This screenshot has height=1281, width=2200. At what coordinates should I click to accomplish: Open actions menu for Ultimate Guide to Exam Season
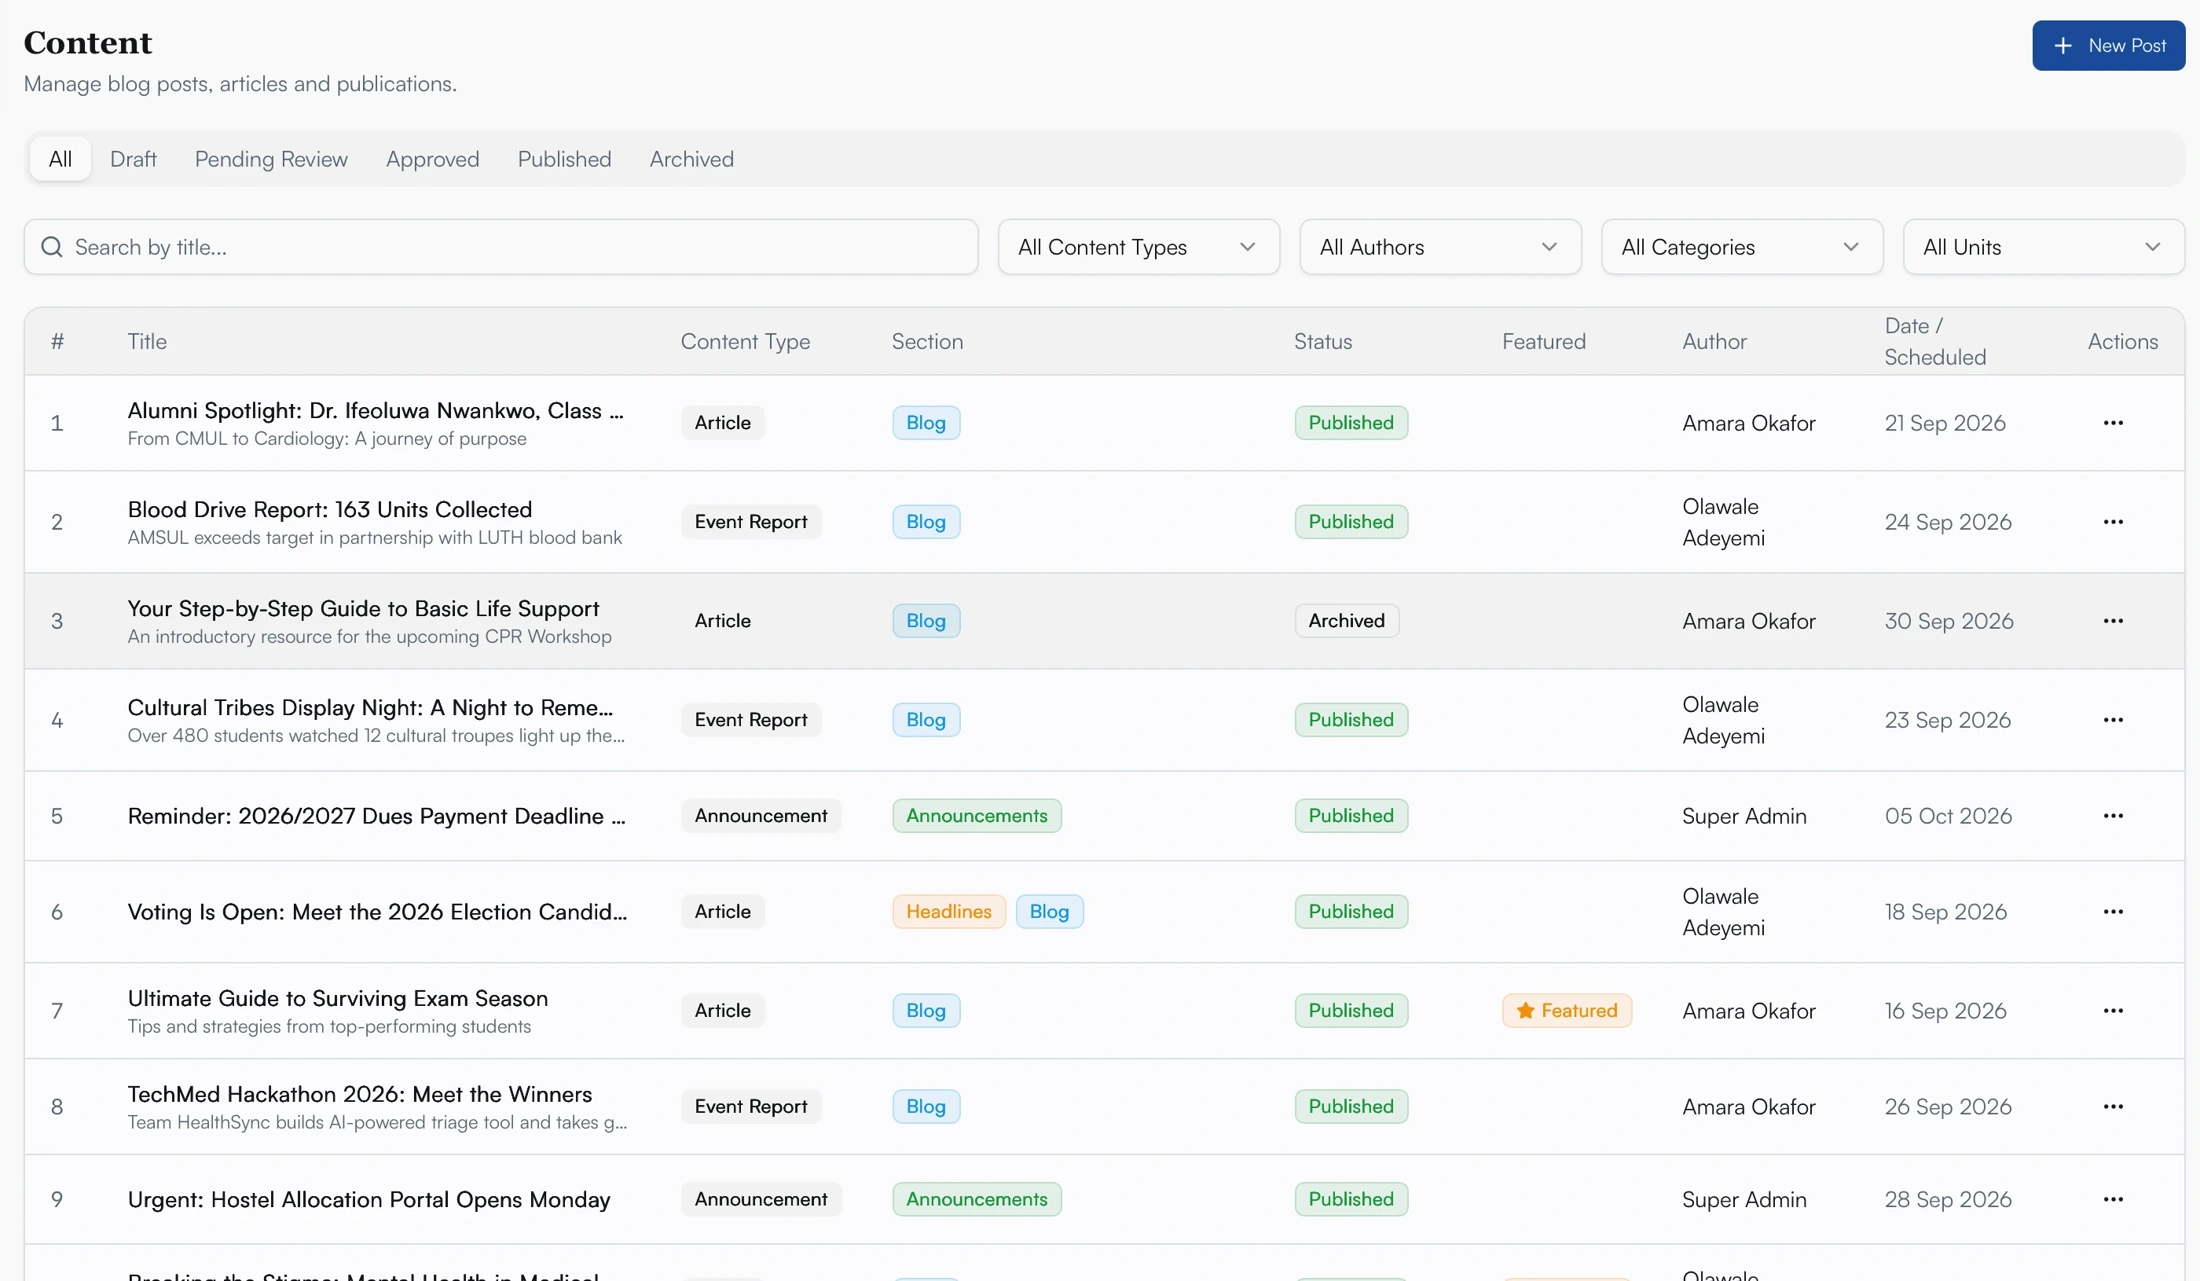pyautogui.click(x=2112, y=1011)
